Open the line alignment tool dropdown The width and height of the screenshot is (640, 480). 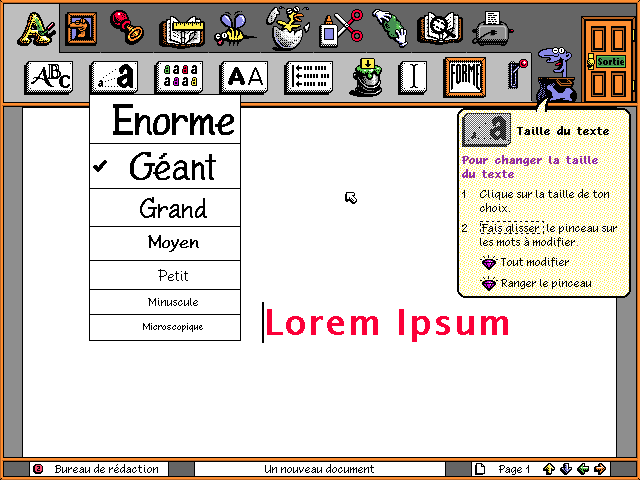[x=308, y=77]
